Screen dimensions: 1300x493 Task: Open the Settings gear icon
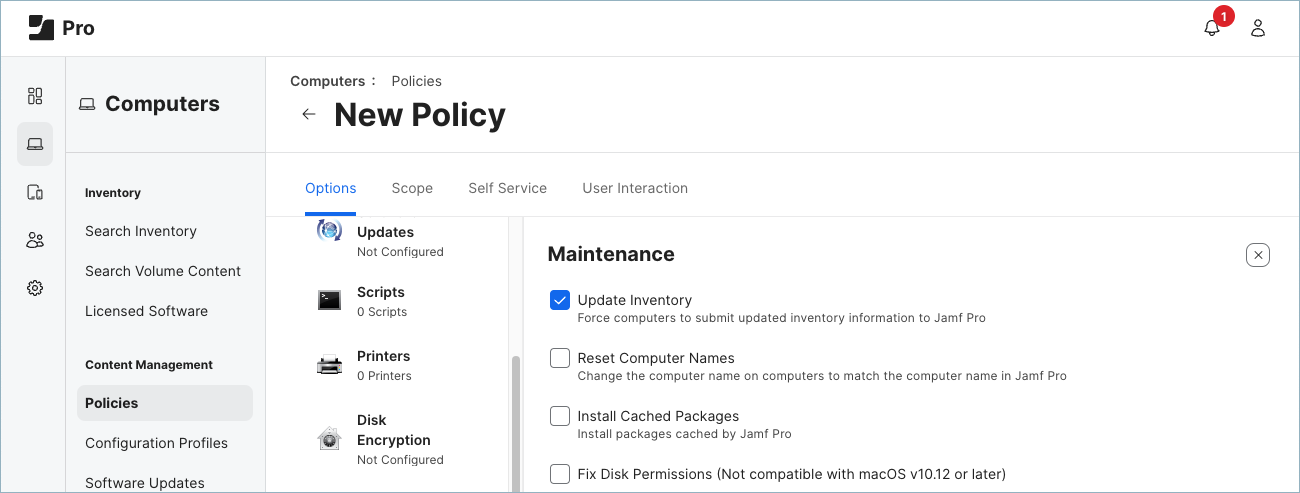[35, 288]
